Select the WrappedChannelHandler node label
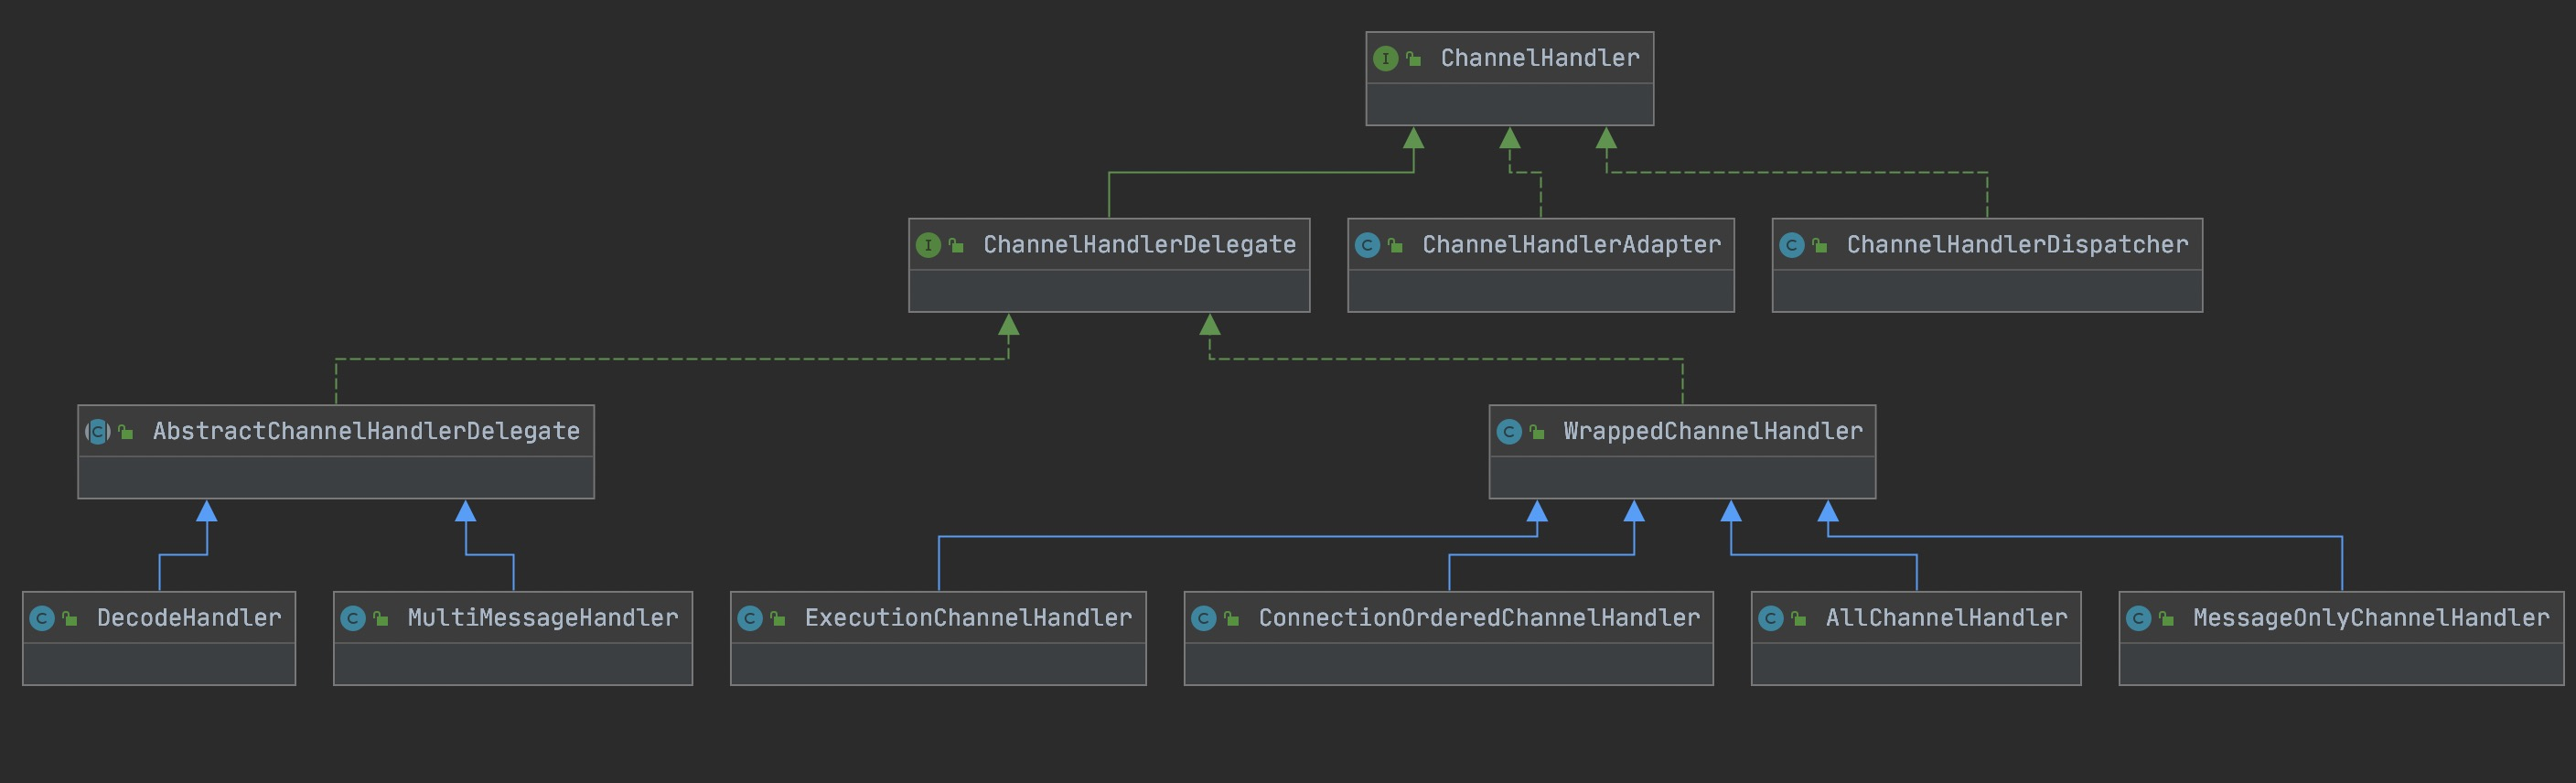 click(1712, 432)
